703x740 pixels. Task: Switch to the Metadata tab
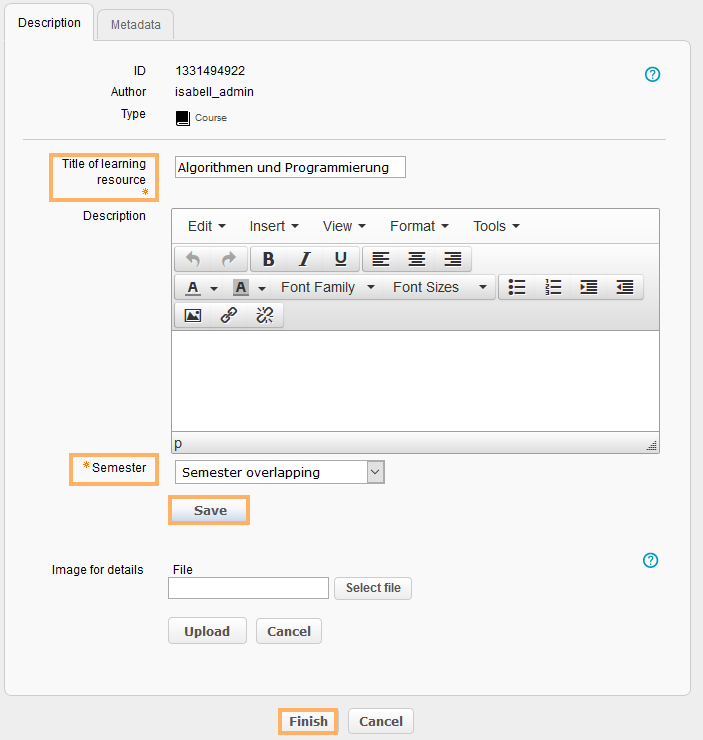coord(135,24)
